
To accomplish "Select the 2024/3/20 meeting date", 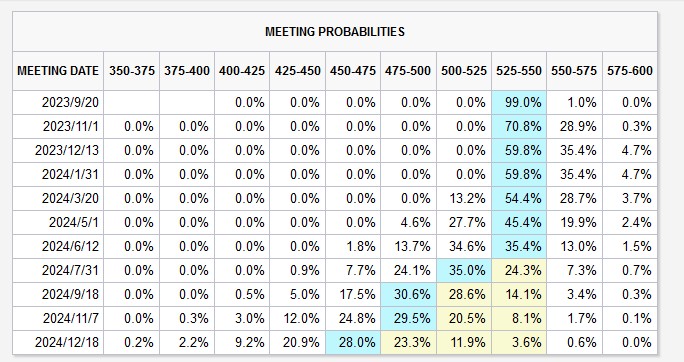I will [70, 198].
